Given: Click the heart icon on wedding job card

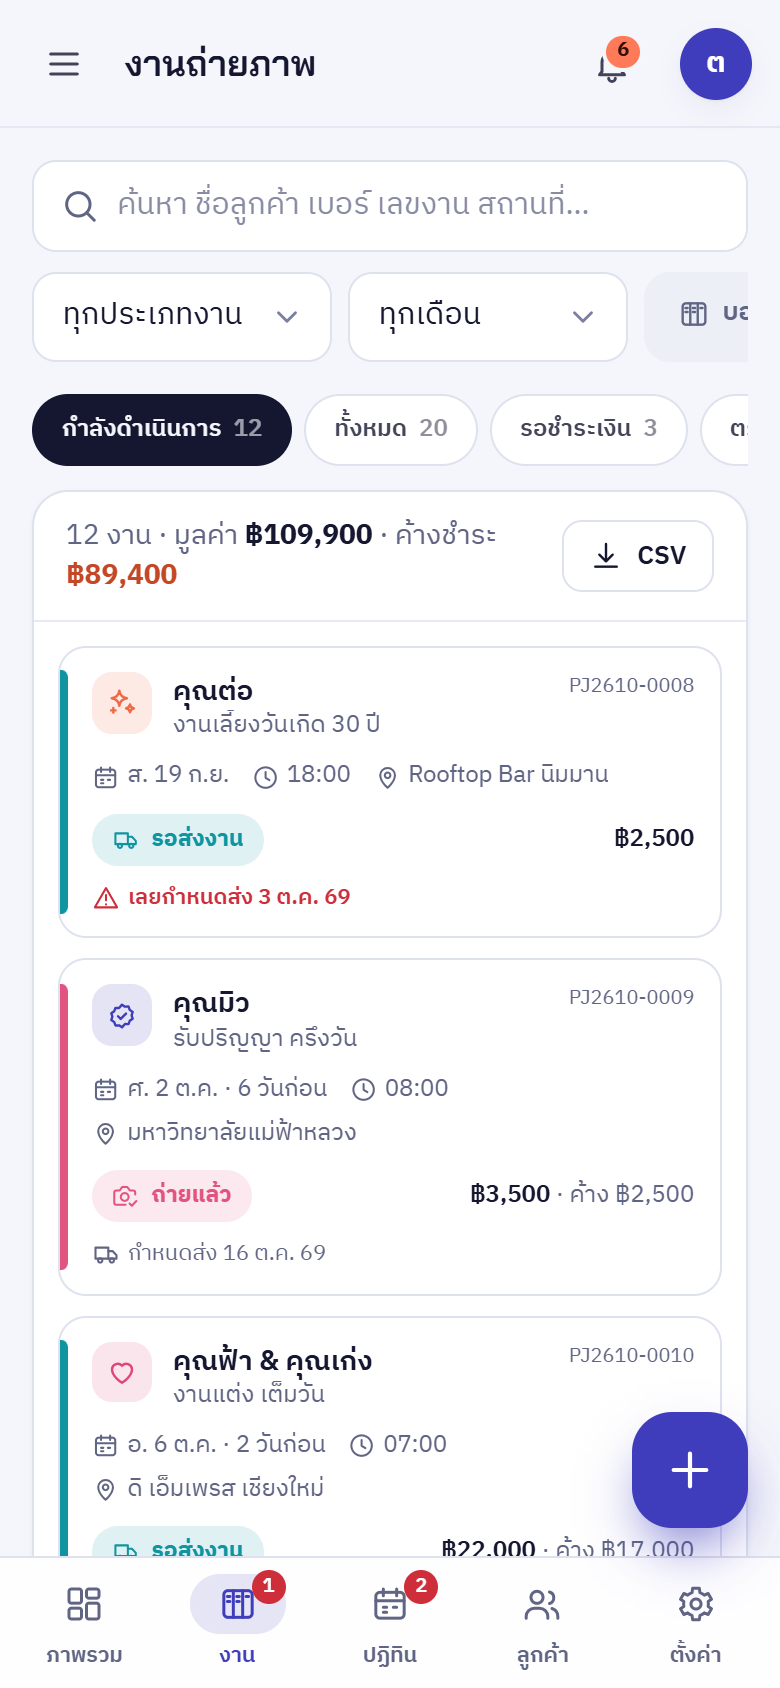Looking at the screenshot, I should [122, 1373].
